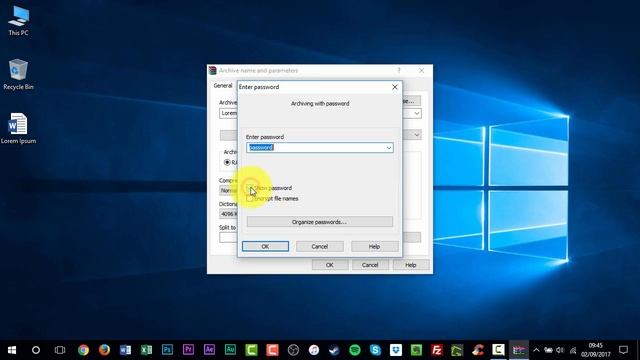
Task: Open Task View on the taskbar
Action: point(60,350)
